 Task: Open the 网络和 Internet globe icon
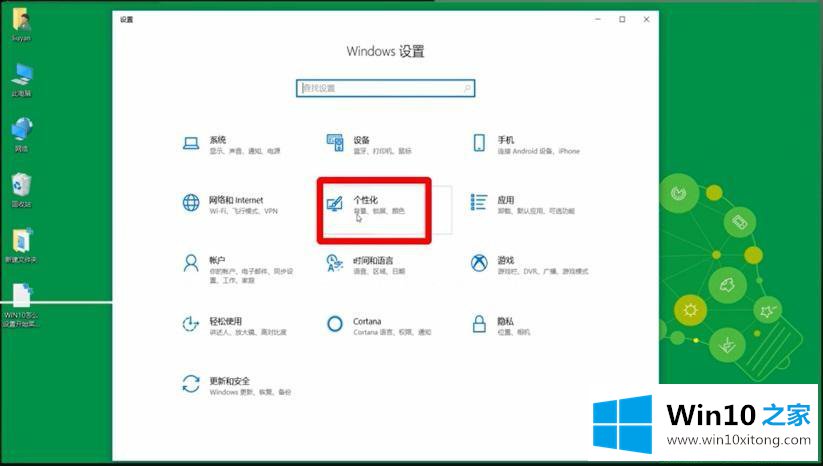pyautogui.click(x=191, y=203)
